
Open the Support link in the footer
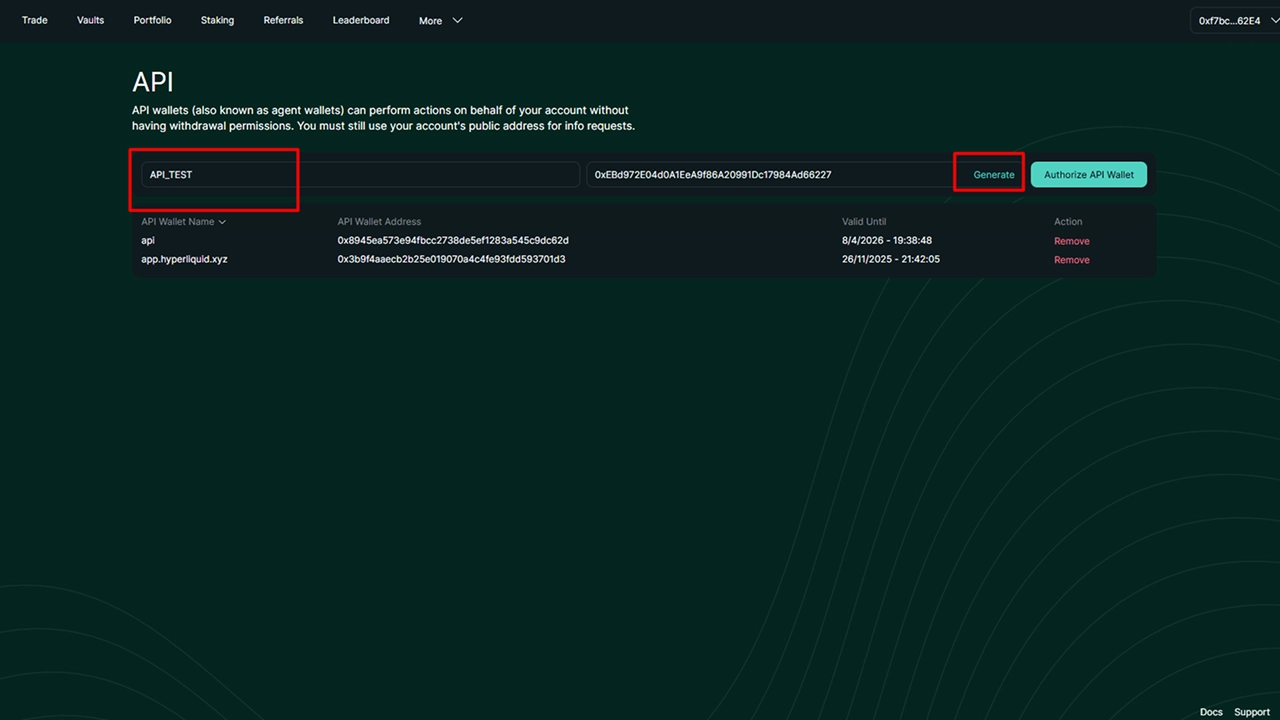coord(1251,712)
